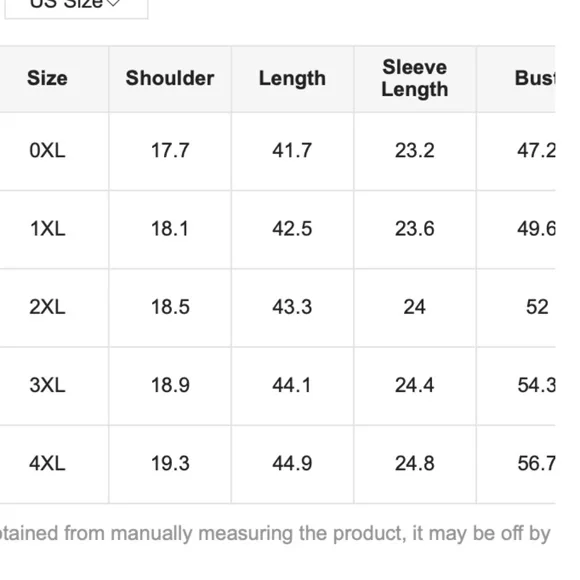Click the 24 sleeve length cell

[x=415, y=308]
